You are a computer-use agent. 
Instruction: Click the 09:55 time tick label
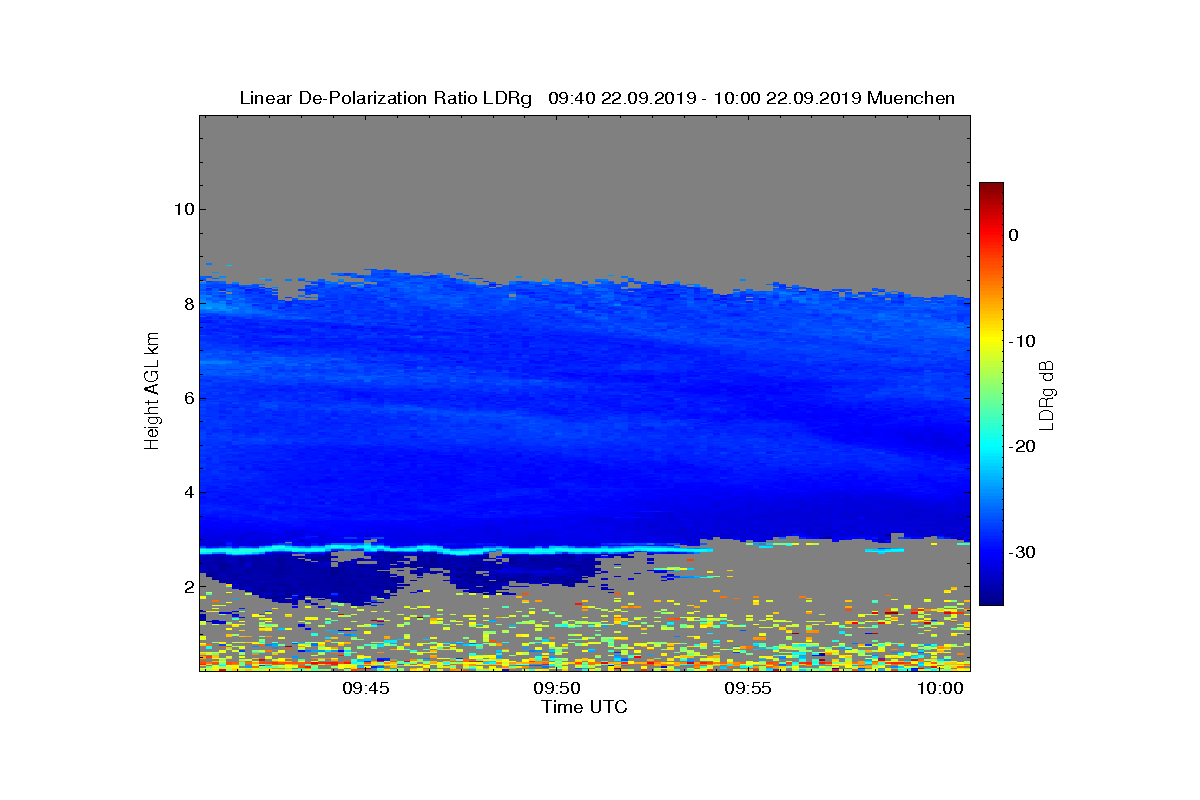pos(748,688)
